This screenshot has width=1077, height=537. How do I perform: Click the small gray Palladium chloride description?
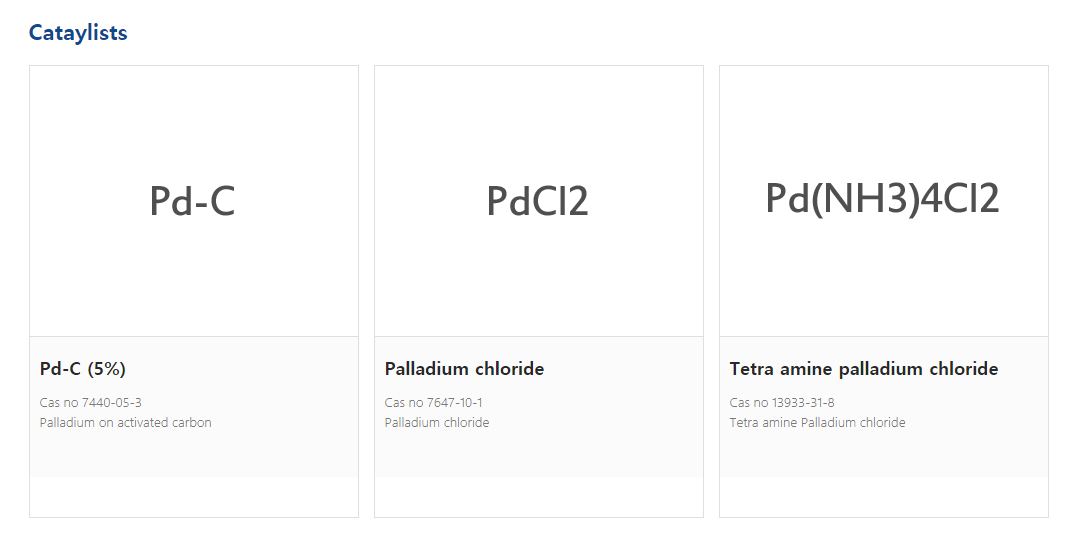point(437,423)
